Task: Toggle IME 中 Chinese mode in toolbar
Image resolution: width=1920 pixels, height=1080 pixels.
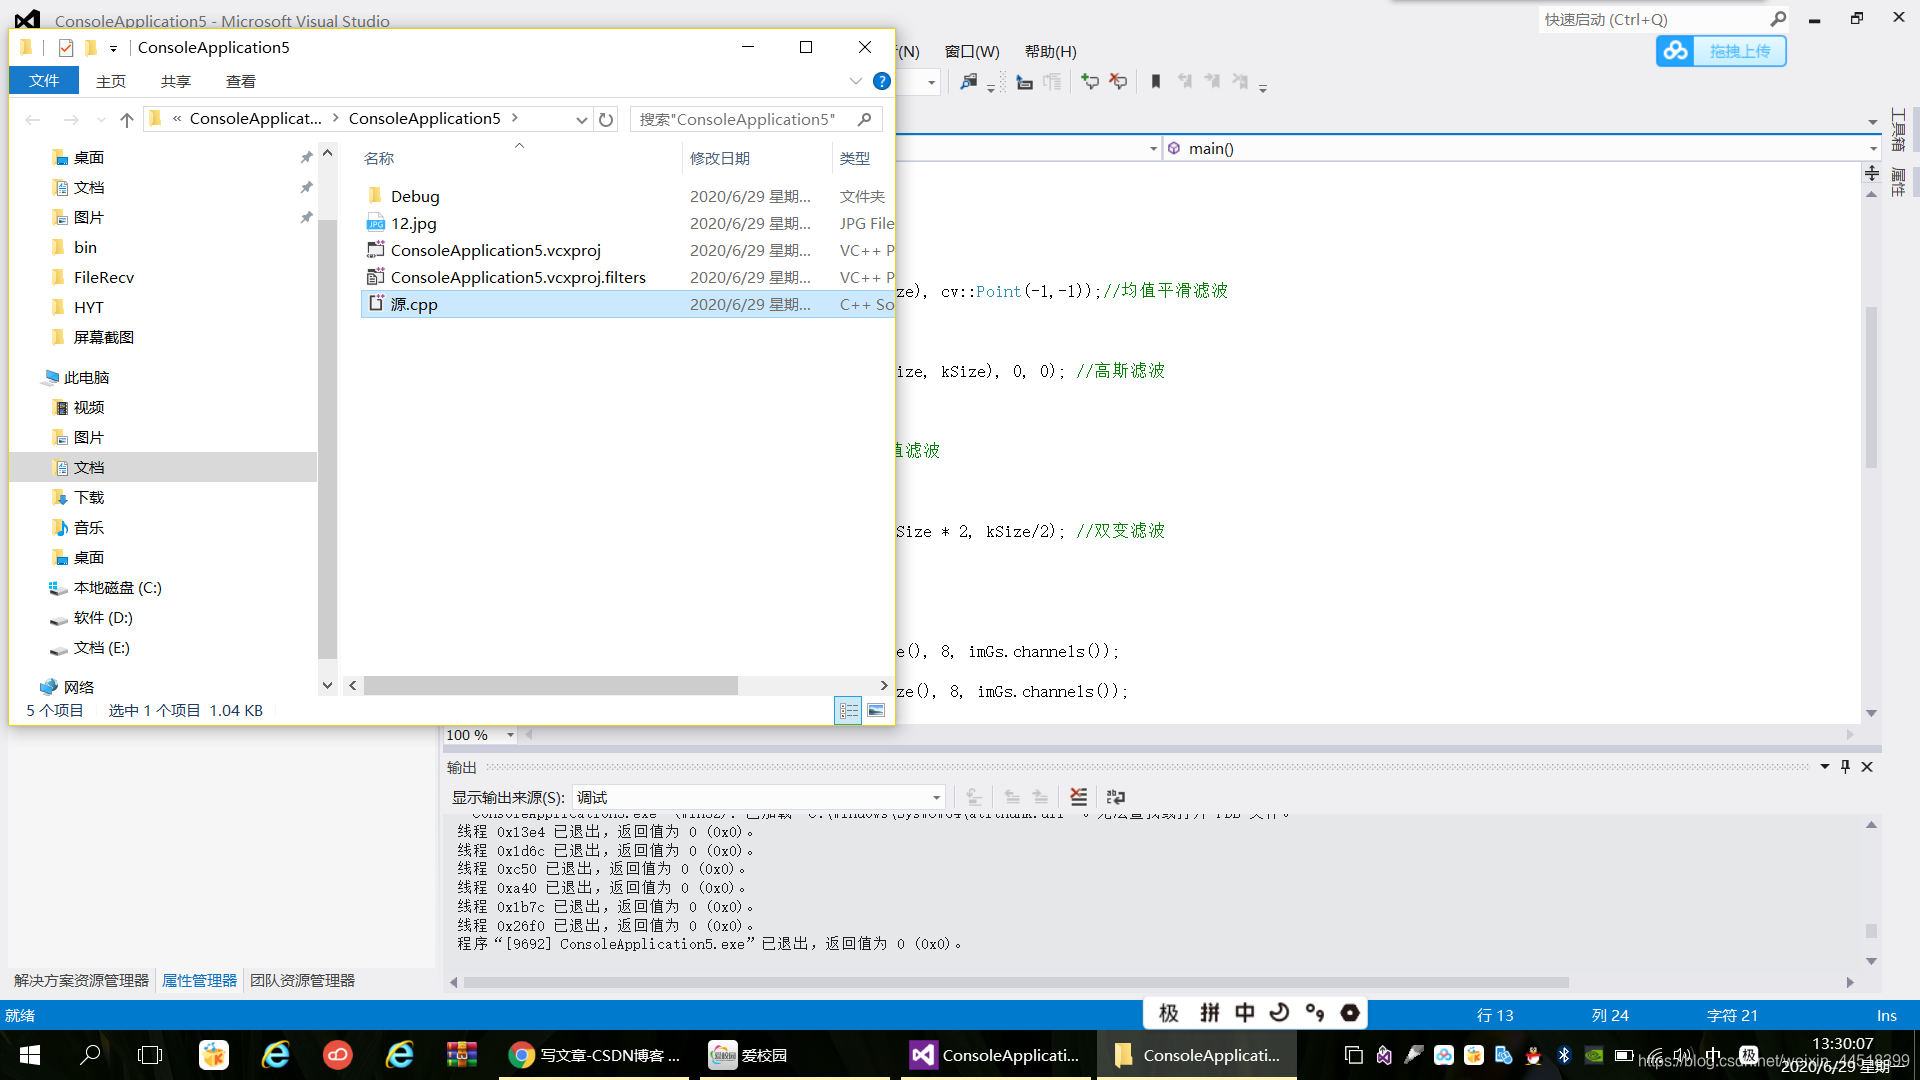Action: click(x=1244, y=1013)
